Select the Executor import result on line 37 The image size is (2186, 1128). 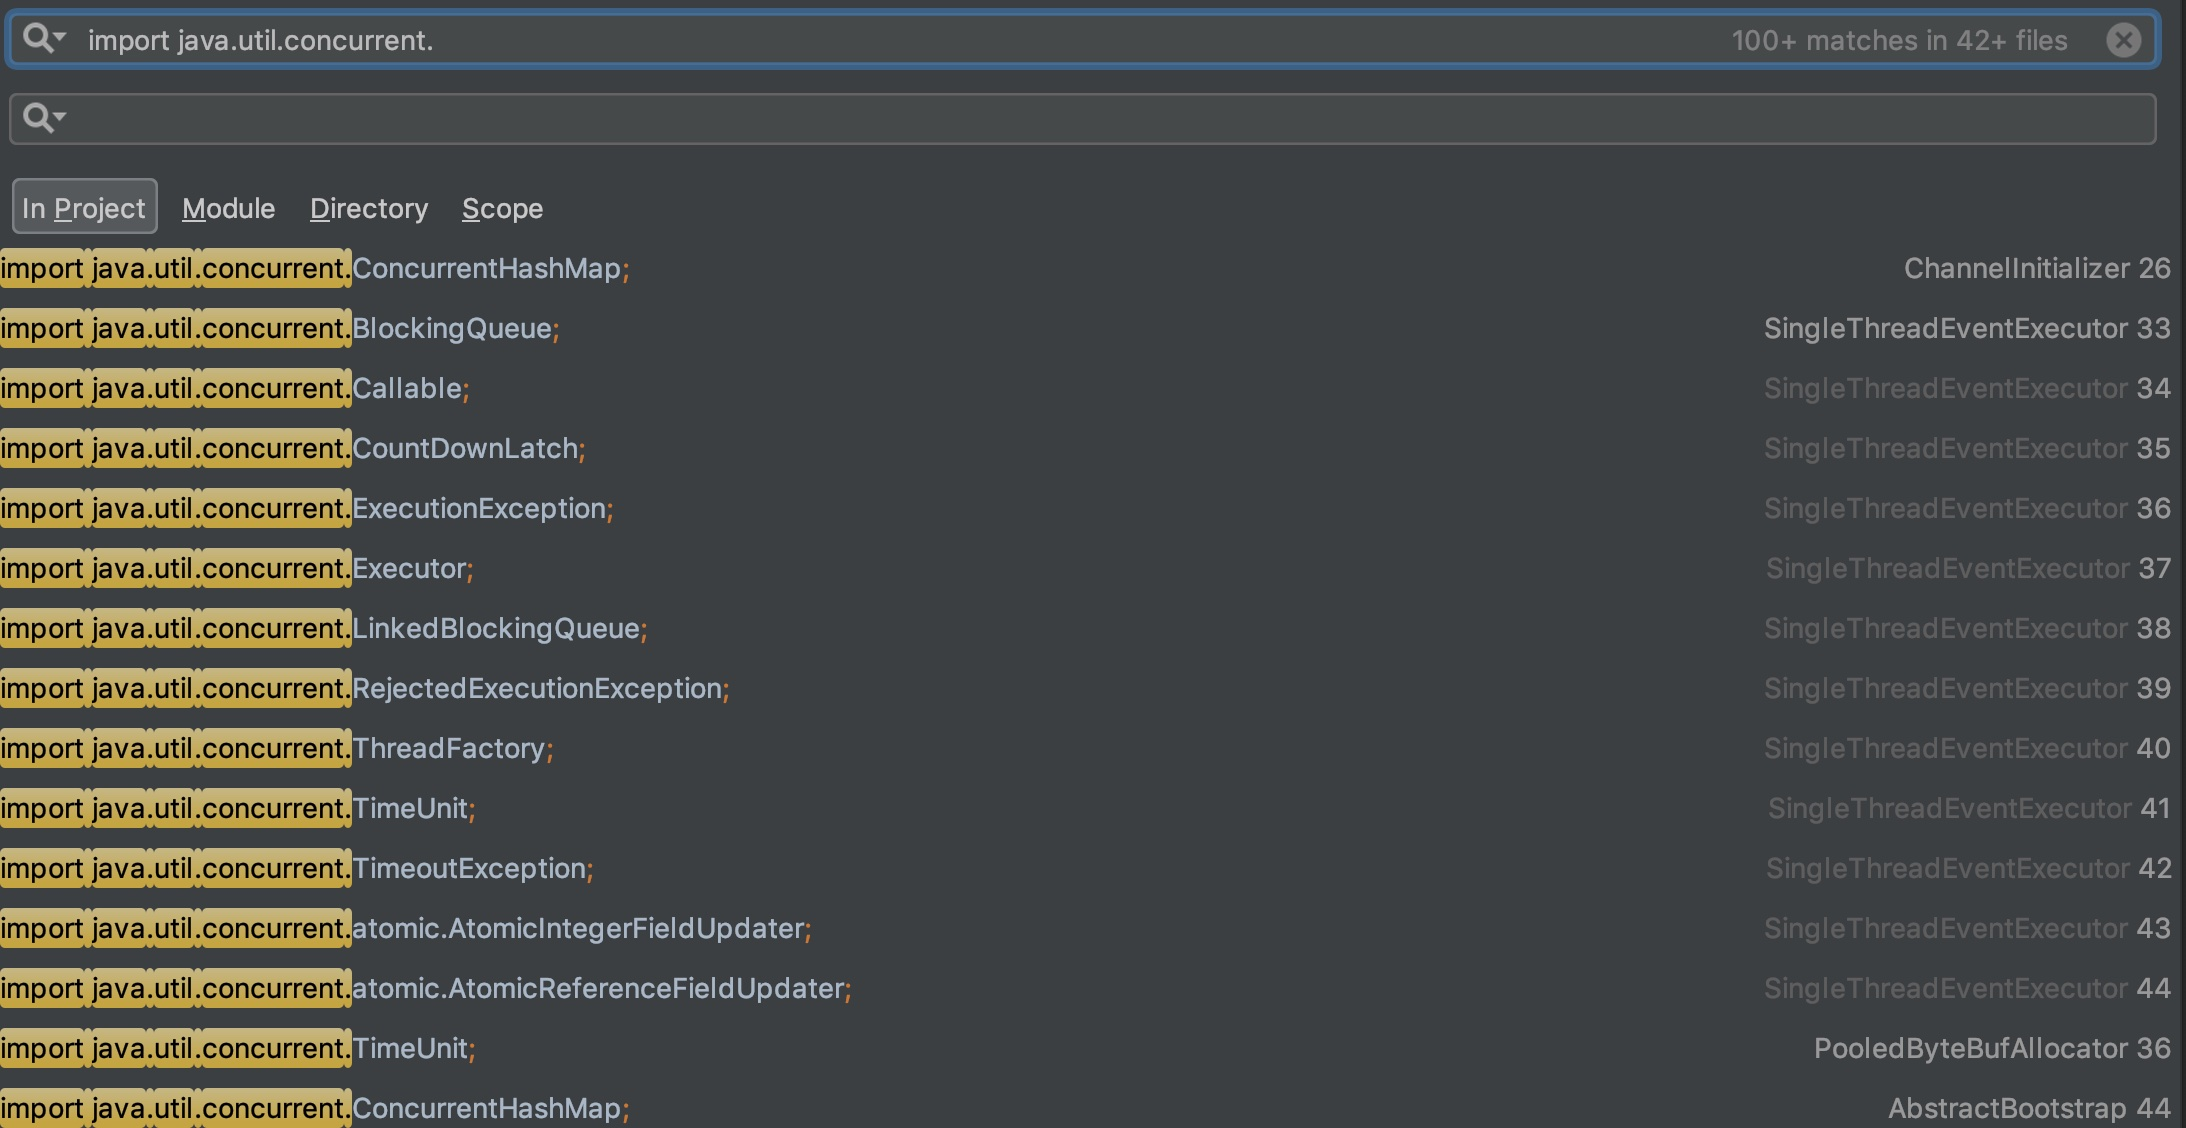(x=1092, y=568)
